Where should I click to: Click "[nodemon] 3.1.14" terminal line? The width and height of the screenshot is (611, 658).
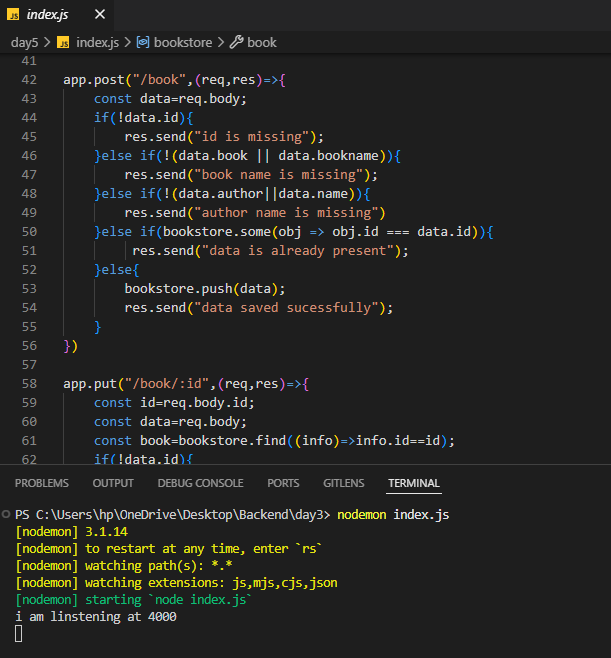coord(71,532)
